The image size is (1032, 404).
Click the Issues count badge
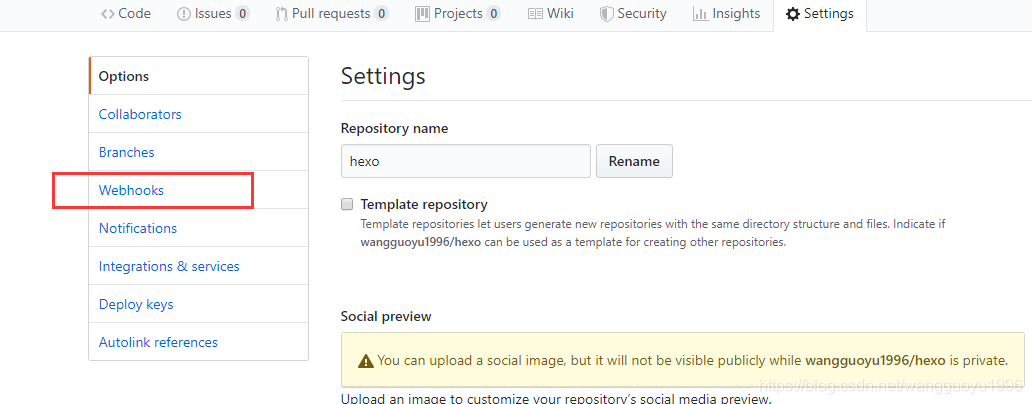pyautogui.click(x=242, y=13)
